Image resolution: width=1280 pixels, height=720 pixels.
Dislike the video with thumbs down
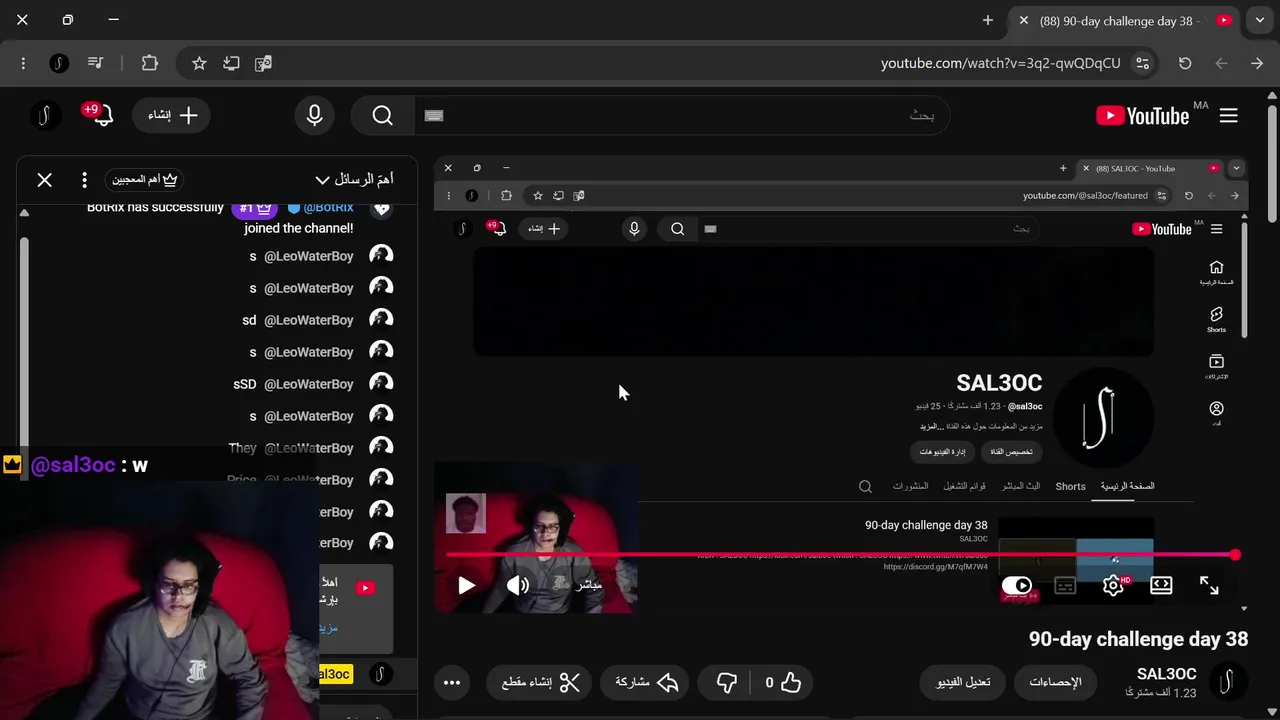pos(727,682)
